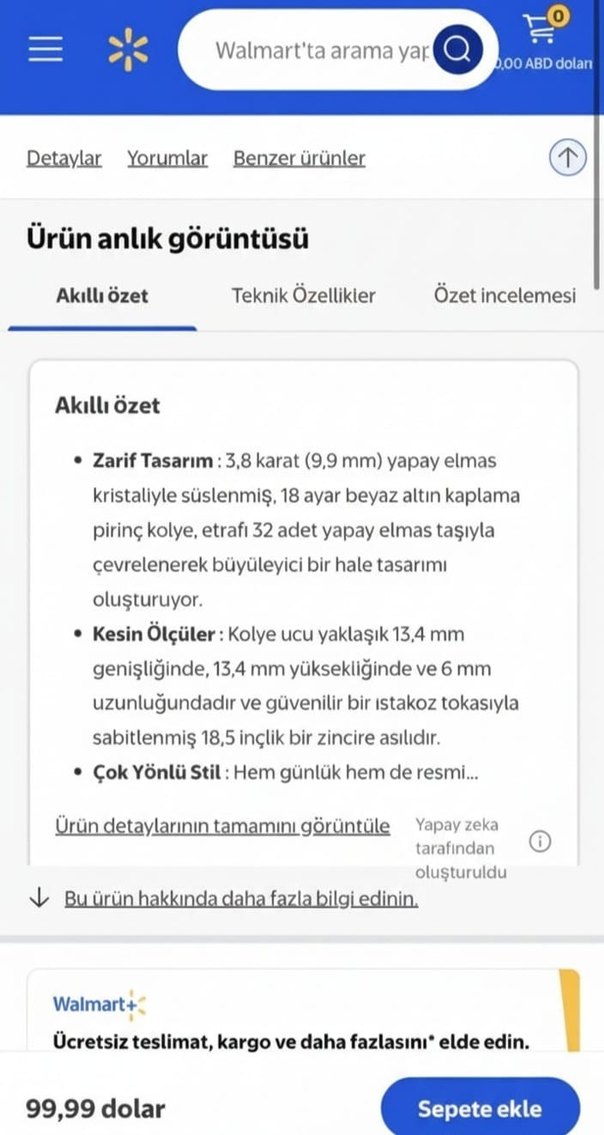Click the down arrow before daha fazla bilgi
This screenshot has height=1135, width=604.
pos(39,897)
